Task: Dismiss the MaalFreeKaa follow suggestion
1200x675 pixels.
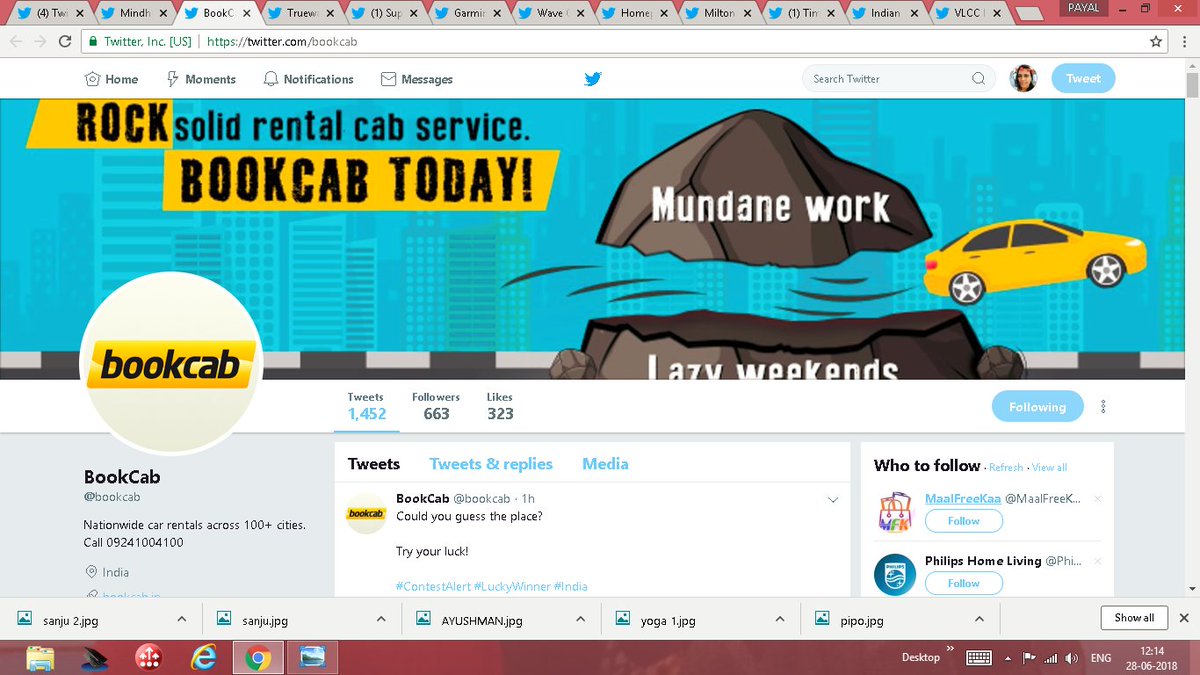Action: pyautogui.click(x=1098, y=499)
